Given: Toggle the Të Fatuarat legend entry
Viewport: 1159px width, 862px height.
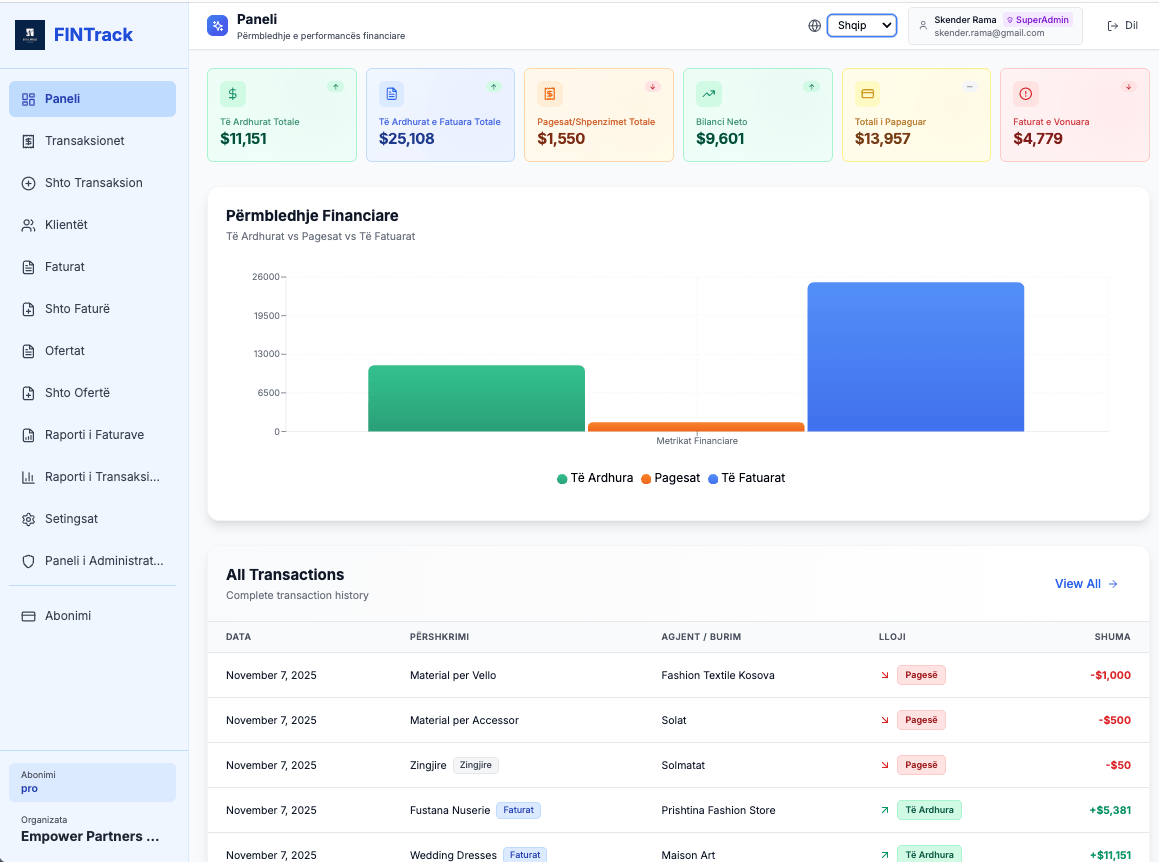Looking at the screenshot, I should coord(745,478).
